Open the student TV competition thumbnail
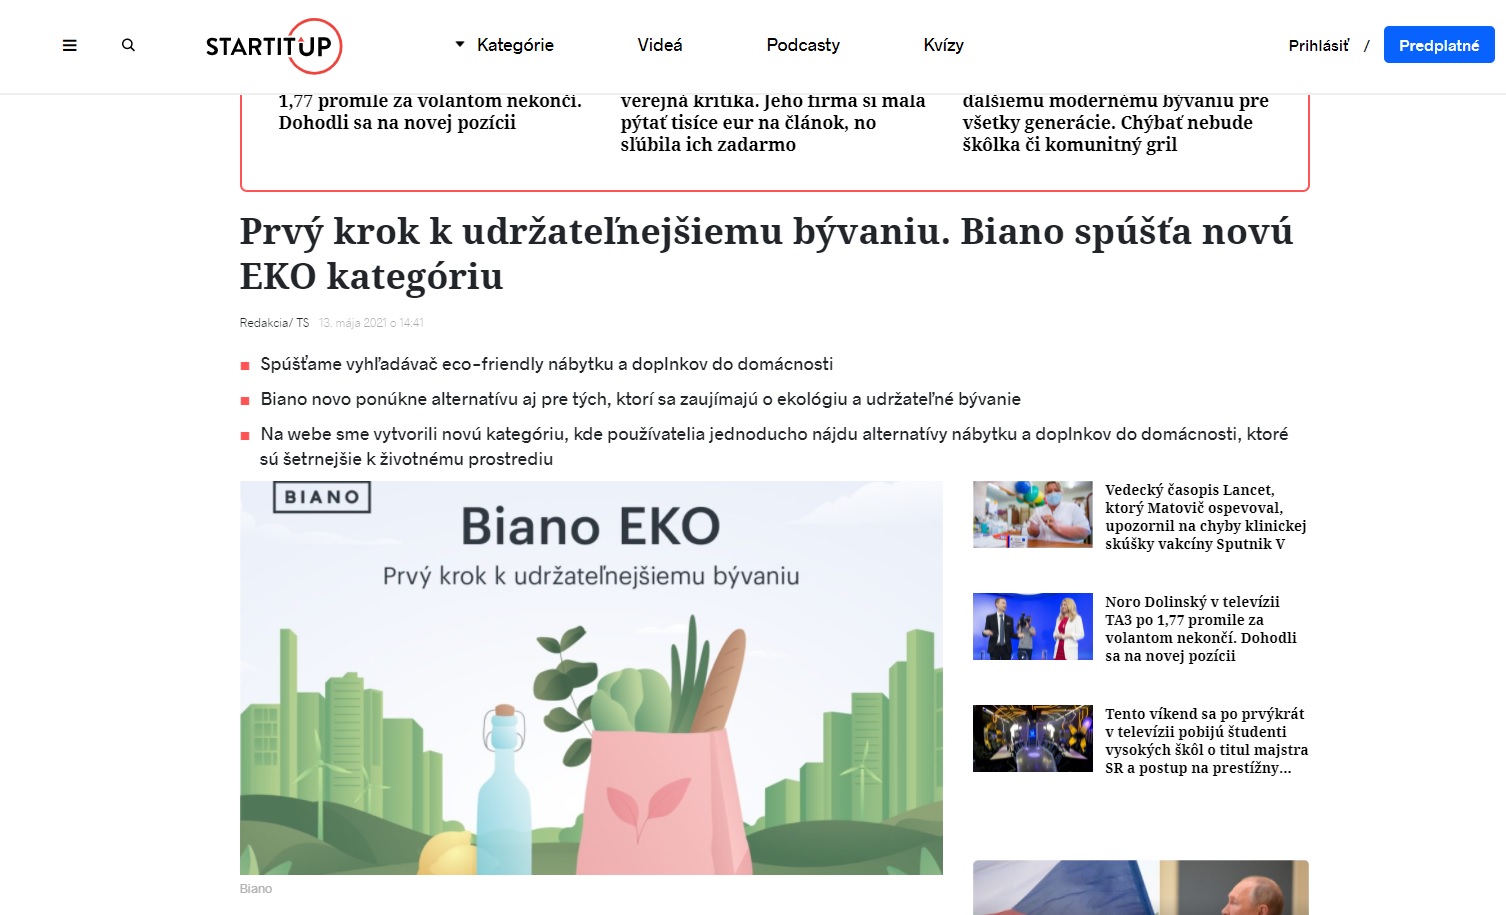Viewport: 1506px width, 915px height. [1033, 739]
